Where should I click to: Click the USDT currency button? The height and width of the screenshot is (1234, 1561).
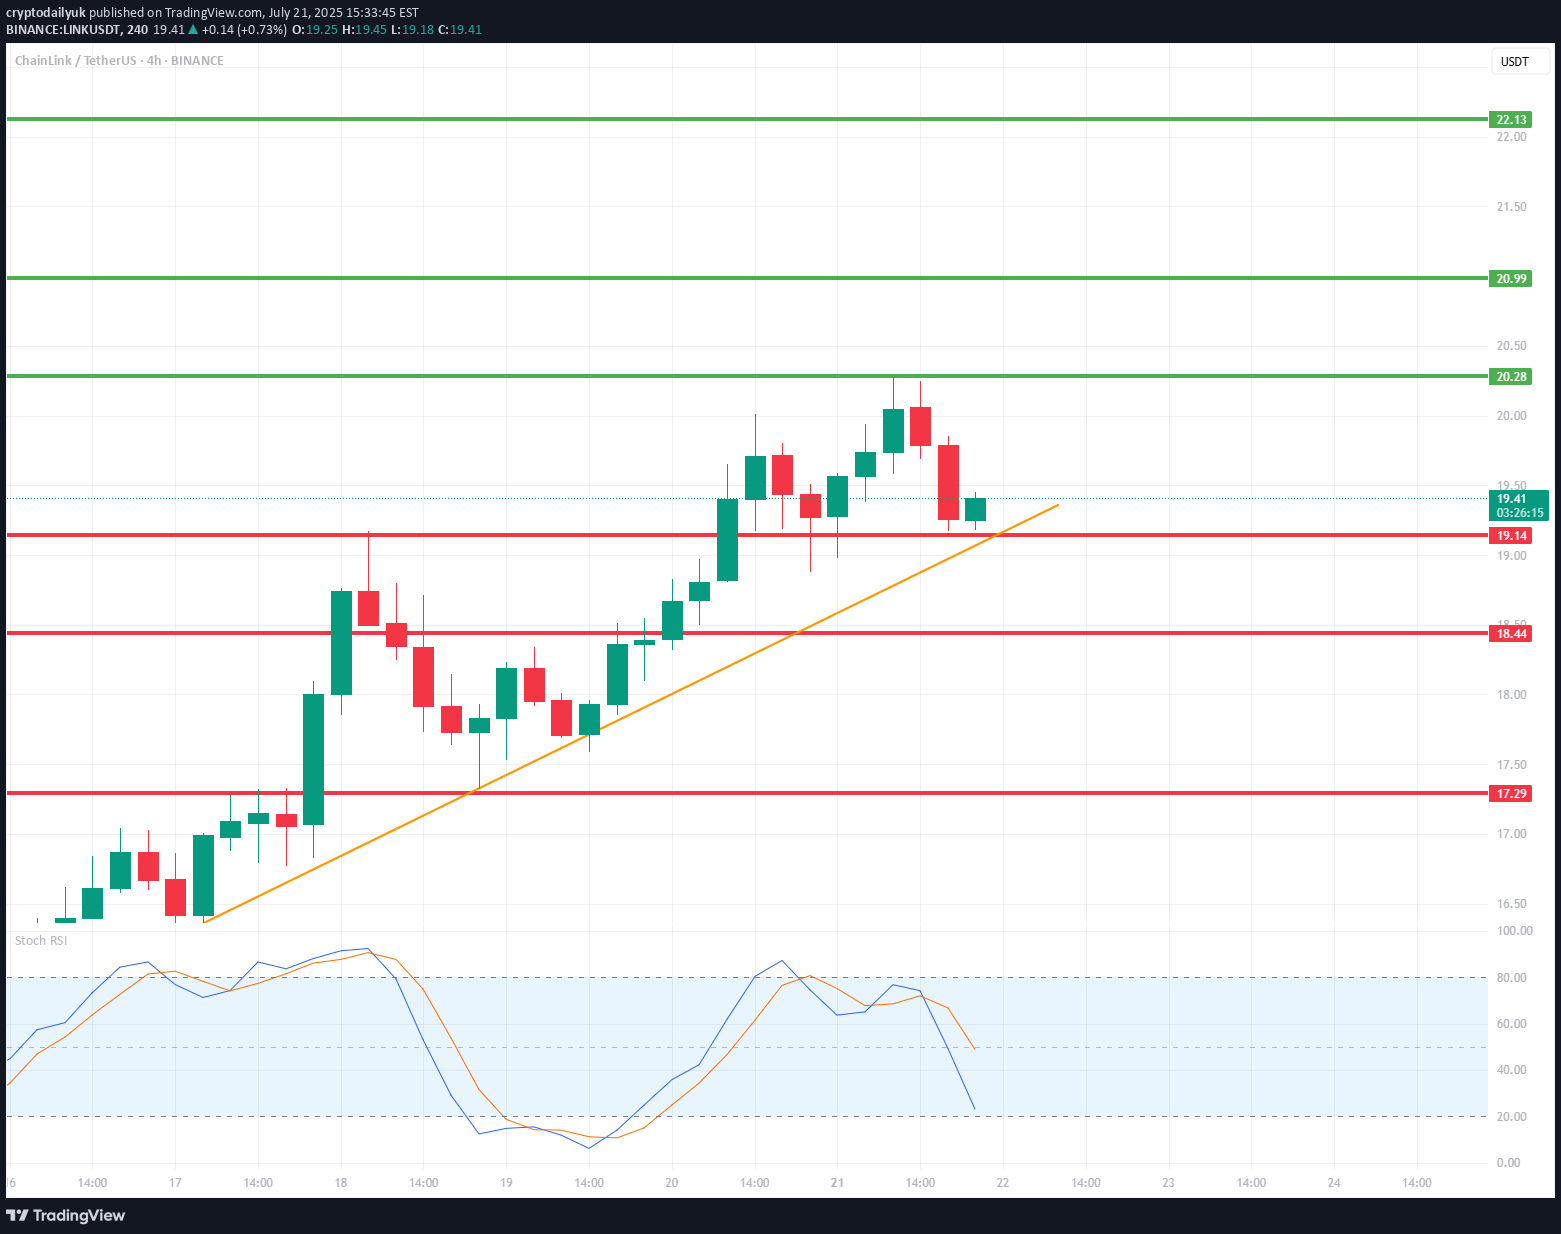(1520, 62)
